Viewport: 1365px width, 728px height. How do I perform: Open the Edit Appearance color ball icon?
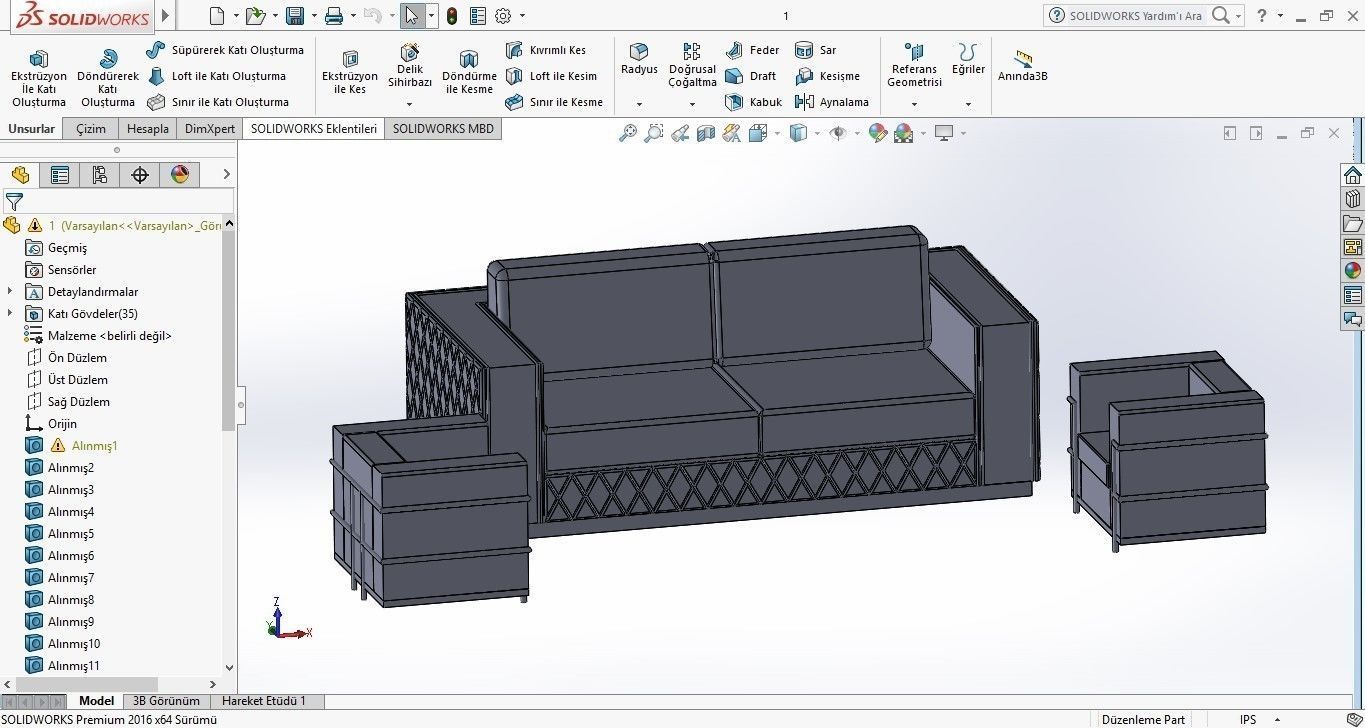(878, 133)
